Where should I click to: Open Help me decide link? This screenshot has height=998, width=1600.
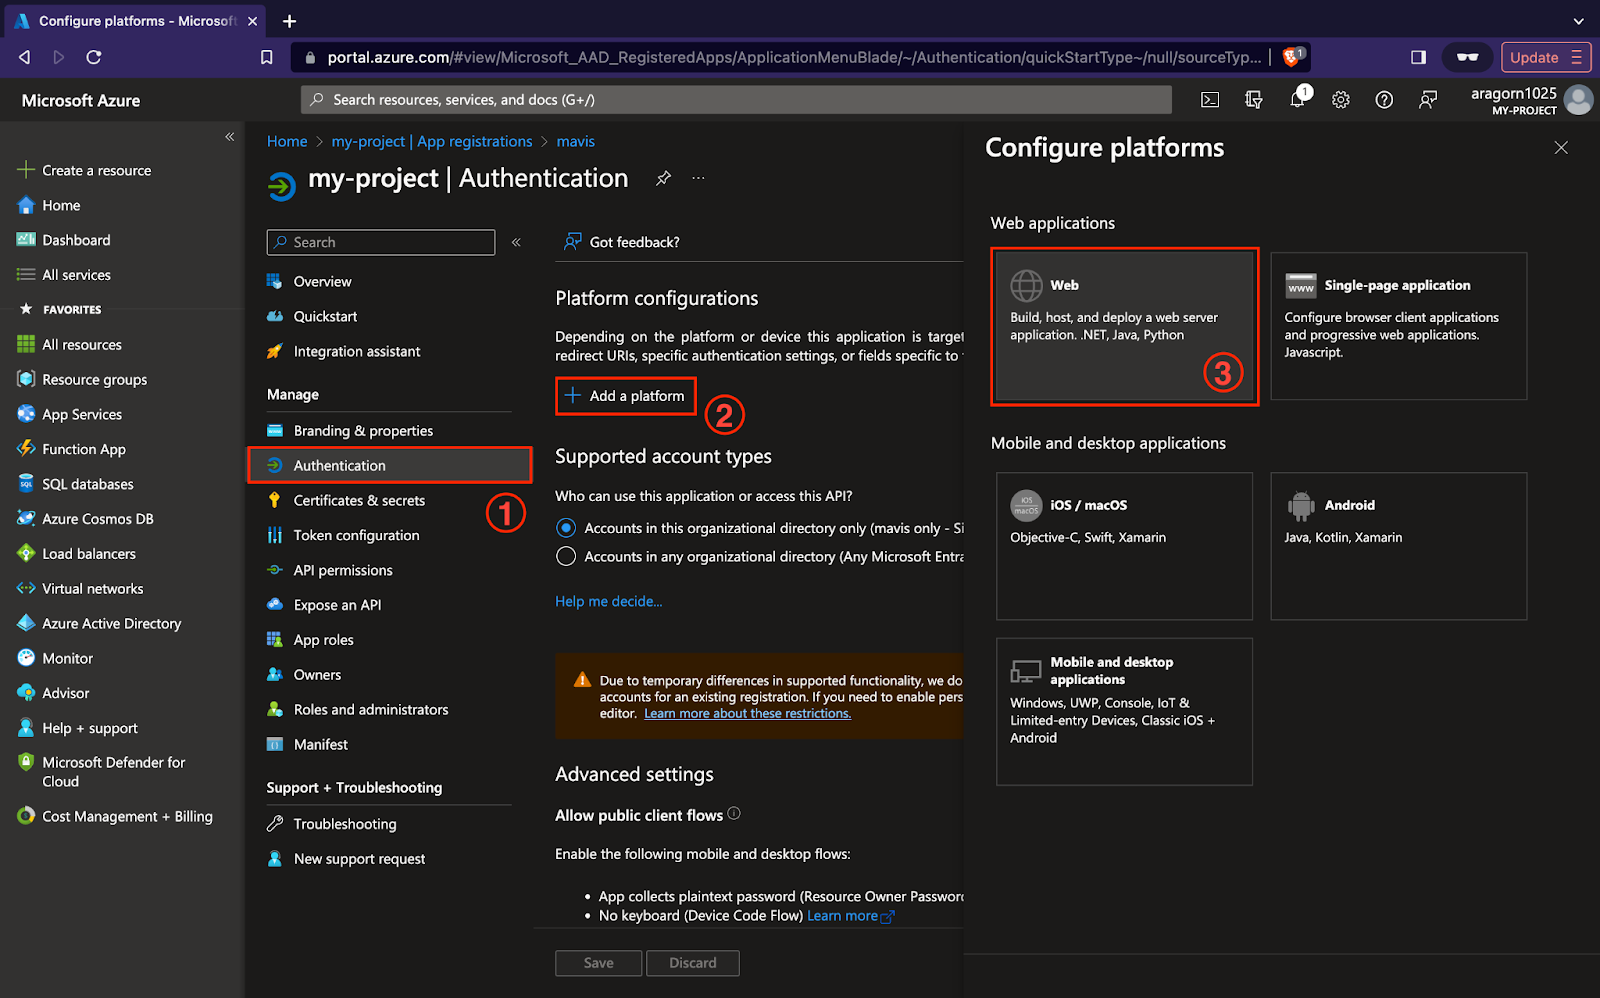pyautogui.click(x=608, y=601)
